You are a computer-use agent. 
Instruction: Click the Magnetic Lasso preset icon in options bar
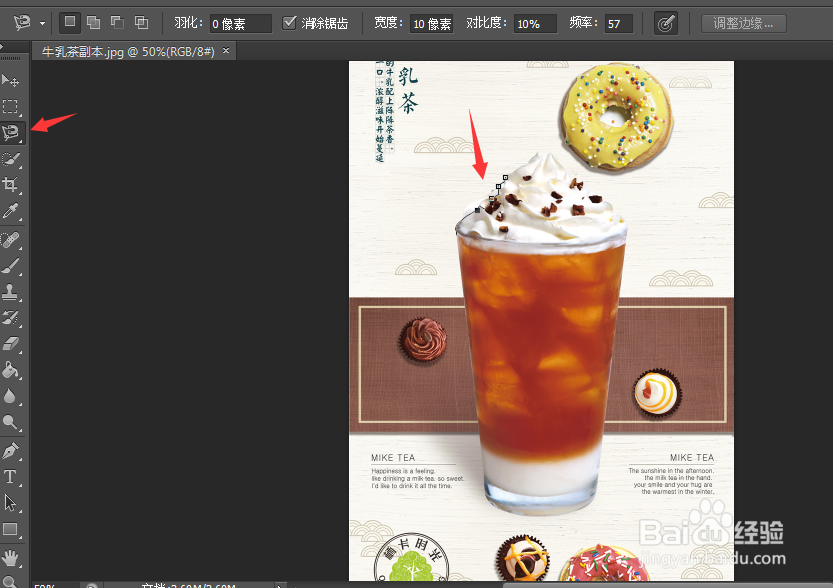[x=23, y=22]
